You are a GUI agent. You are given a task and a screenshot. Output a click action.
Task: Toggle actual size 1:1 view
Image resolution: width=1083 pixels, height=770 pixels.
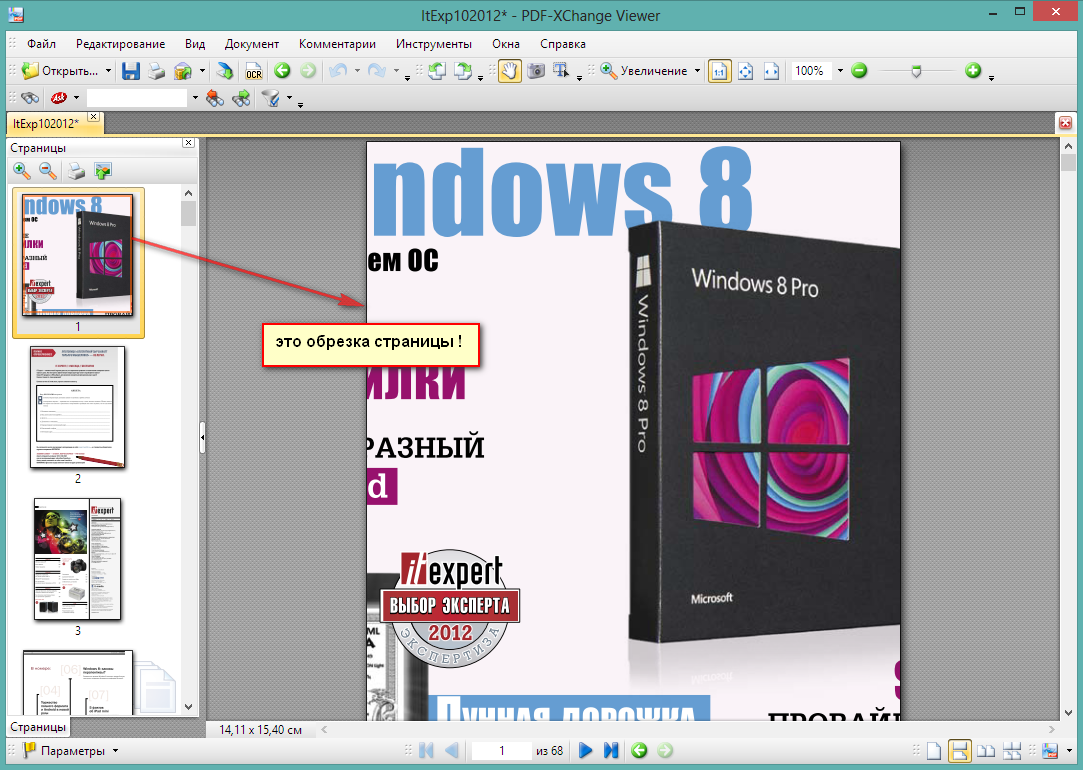pyautogui.click(x=719, y=70)
